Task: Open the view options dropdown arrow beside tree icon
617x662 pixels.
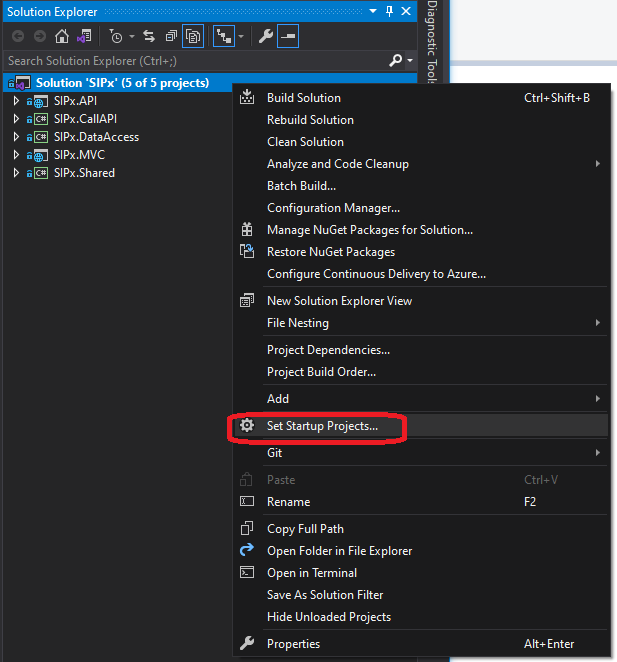Action: point(241,37)
